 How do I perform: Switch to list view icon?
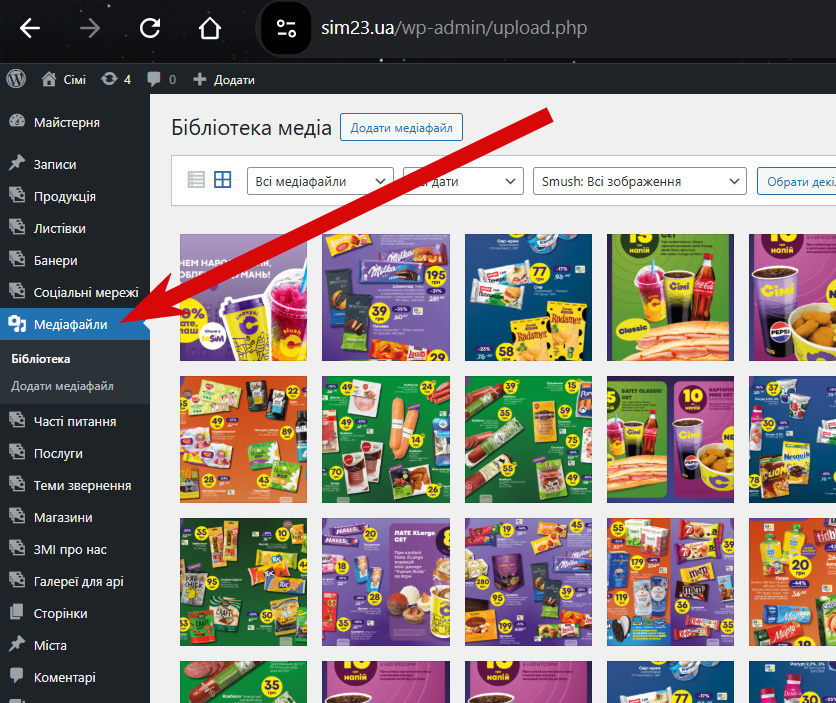pyautogui.click(x=196, y=180)
